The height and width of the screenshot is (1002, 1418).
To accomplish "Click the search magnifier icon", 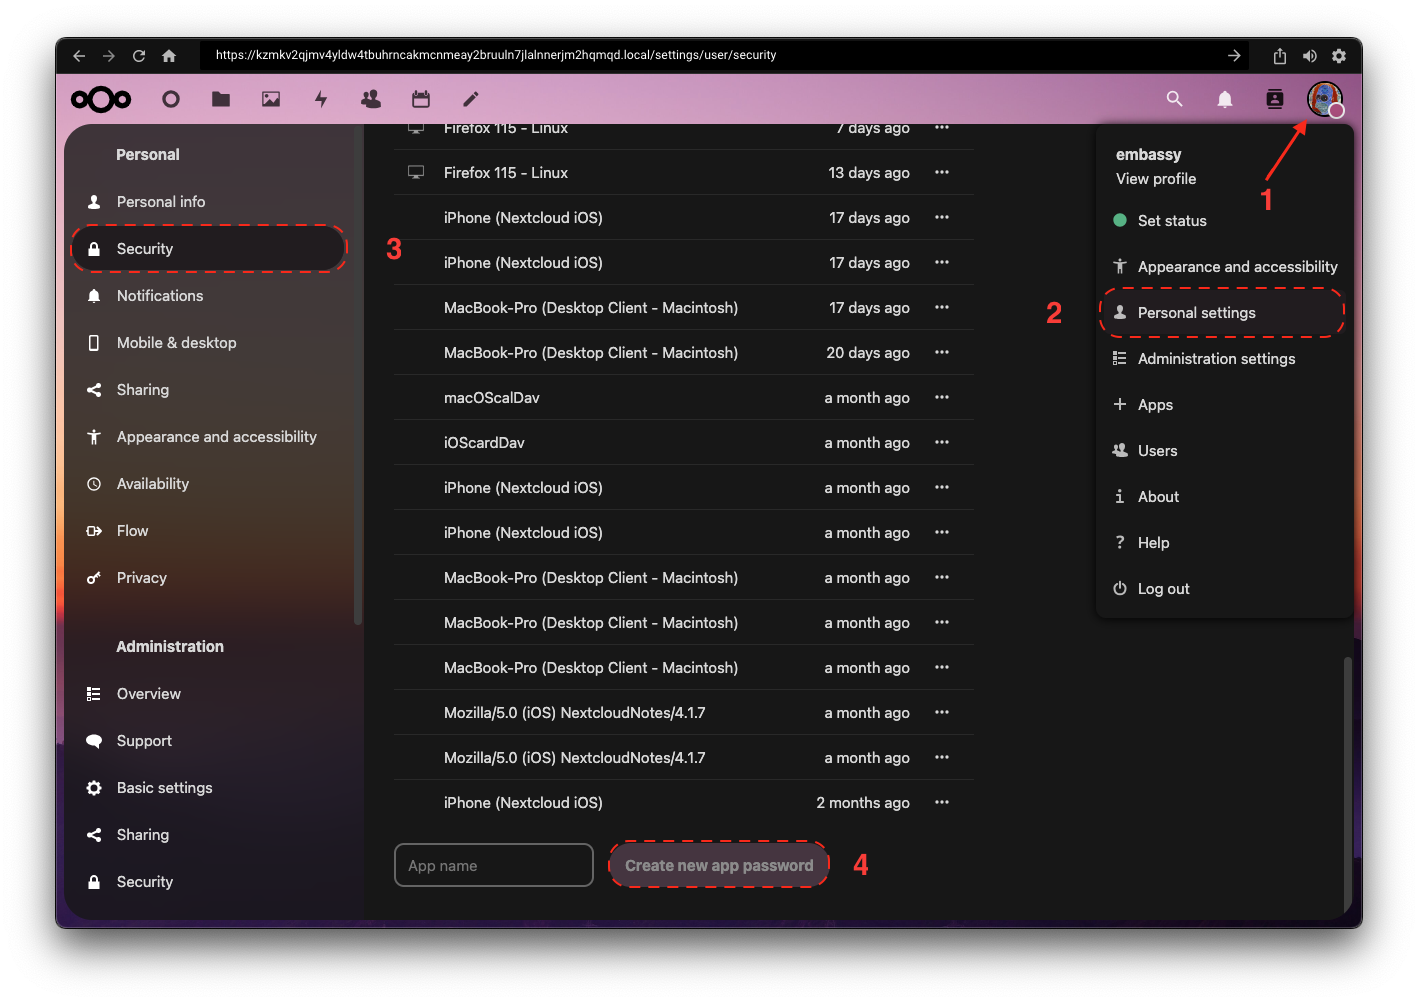I will click(x=1175, y=99).
